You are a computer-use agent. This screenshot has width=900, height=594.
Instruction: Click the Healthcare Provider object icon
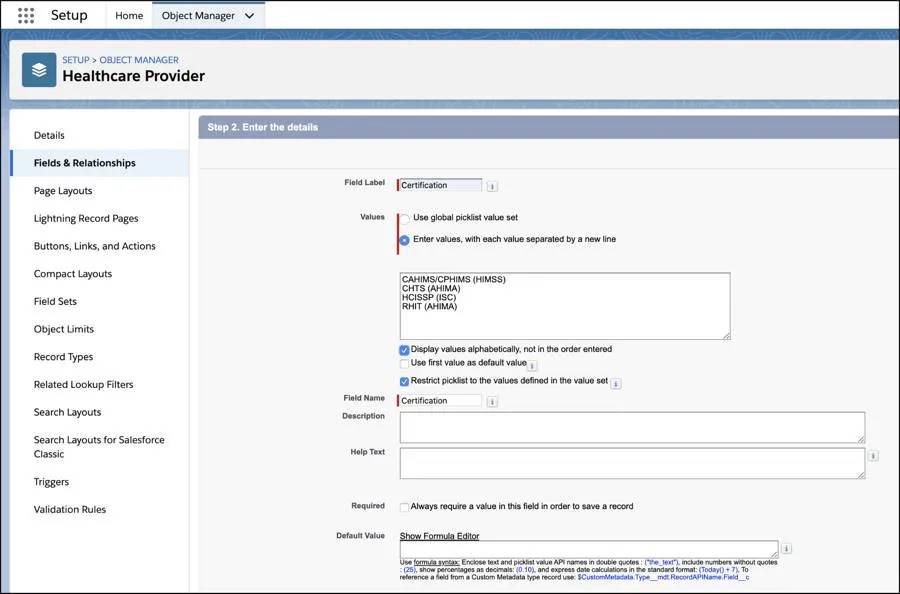tap(38, 72)
